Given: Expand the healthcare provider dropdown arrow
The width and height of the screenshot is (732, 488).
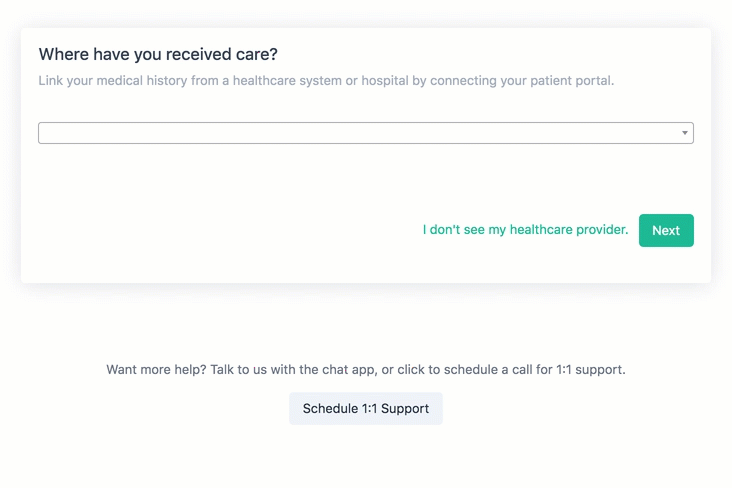Looking at the screenshot, I should 684,133.
